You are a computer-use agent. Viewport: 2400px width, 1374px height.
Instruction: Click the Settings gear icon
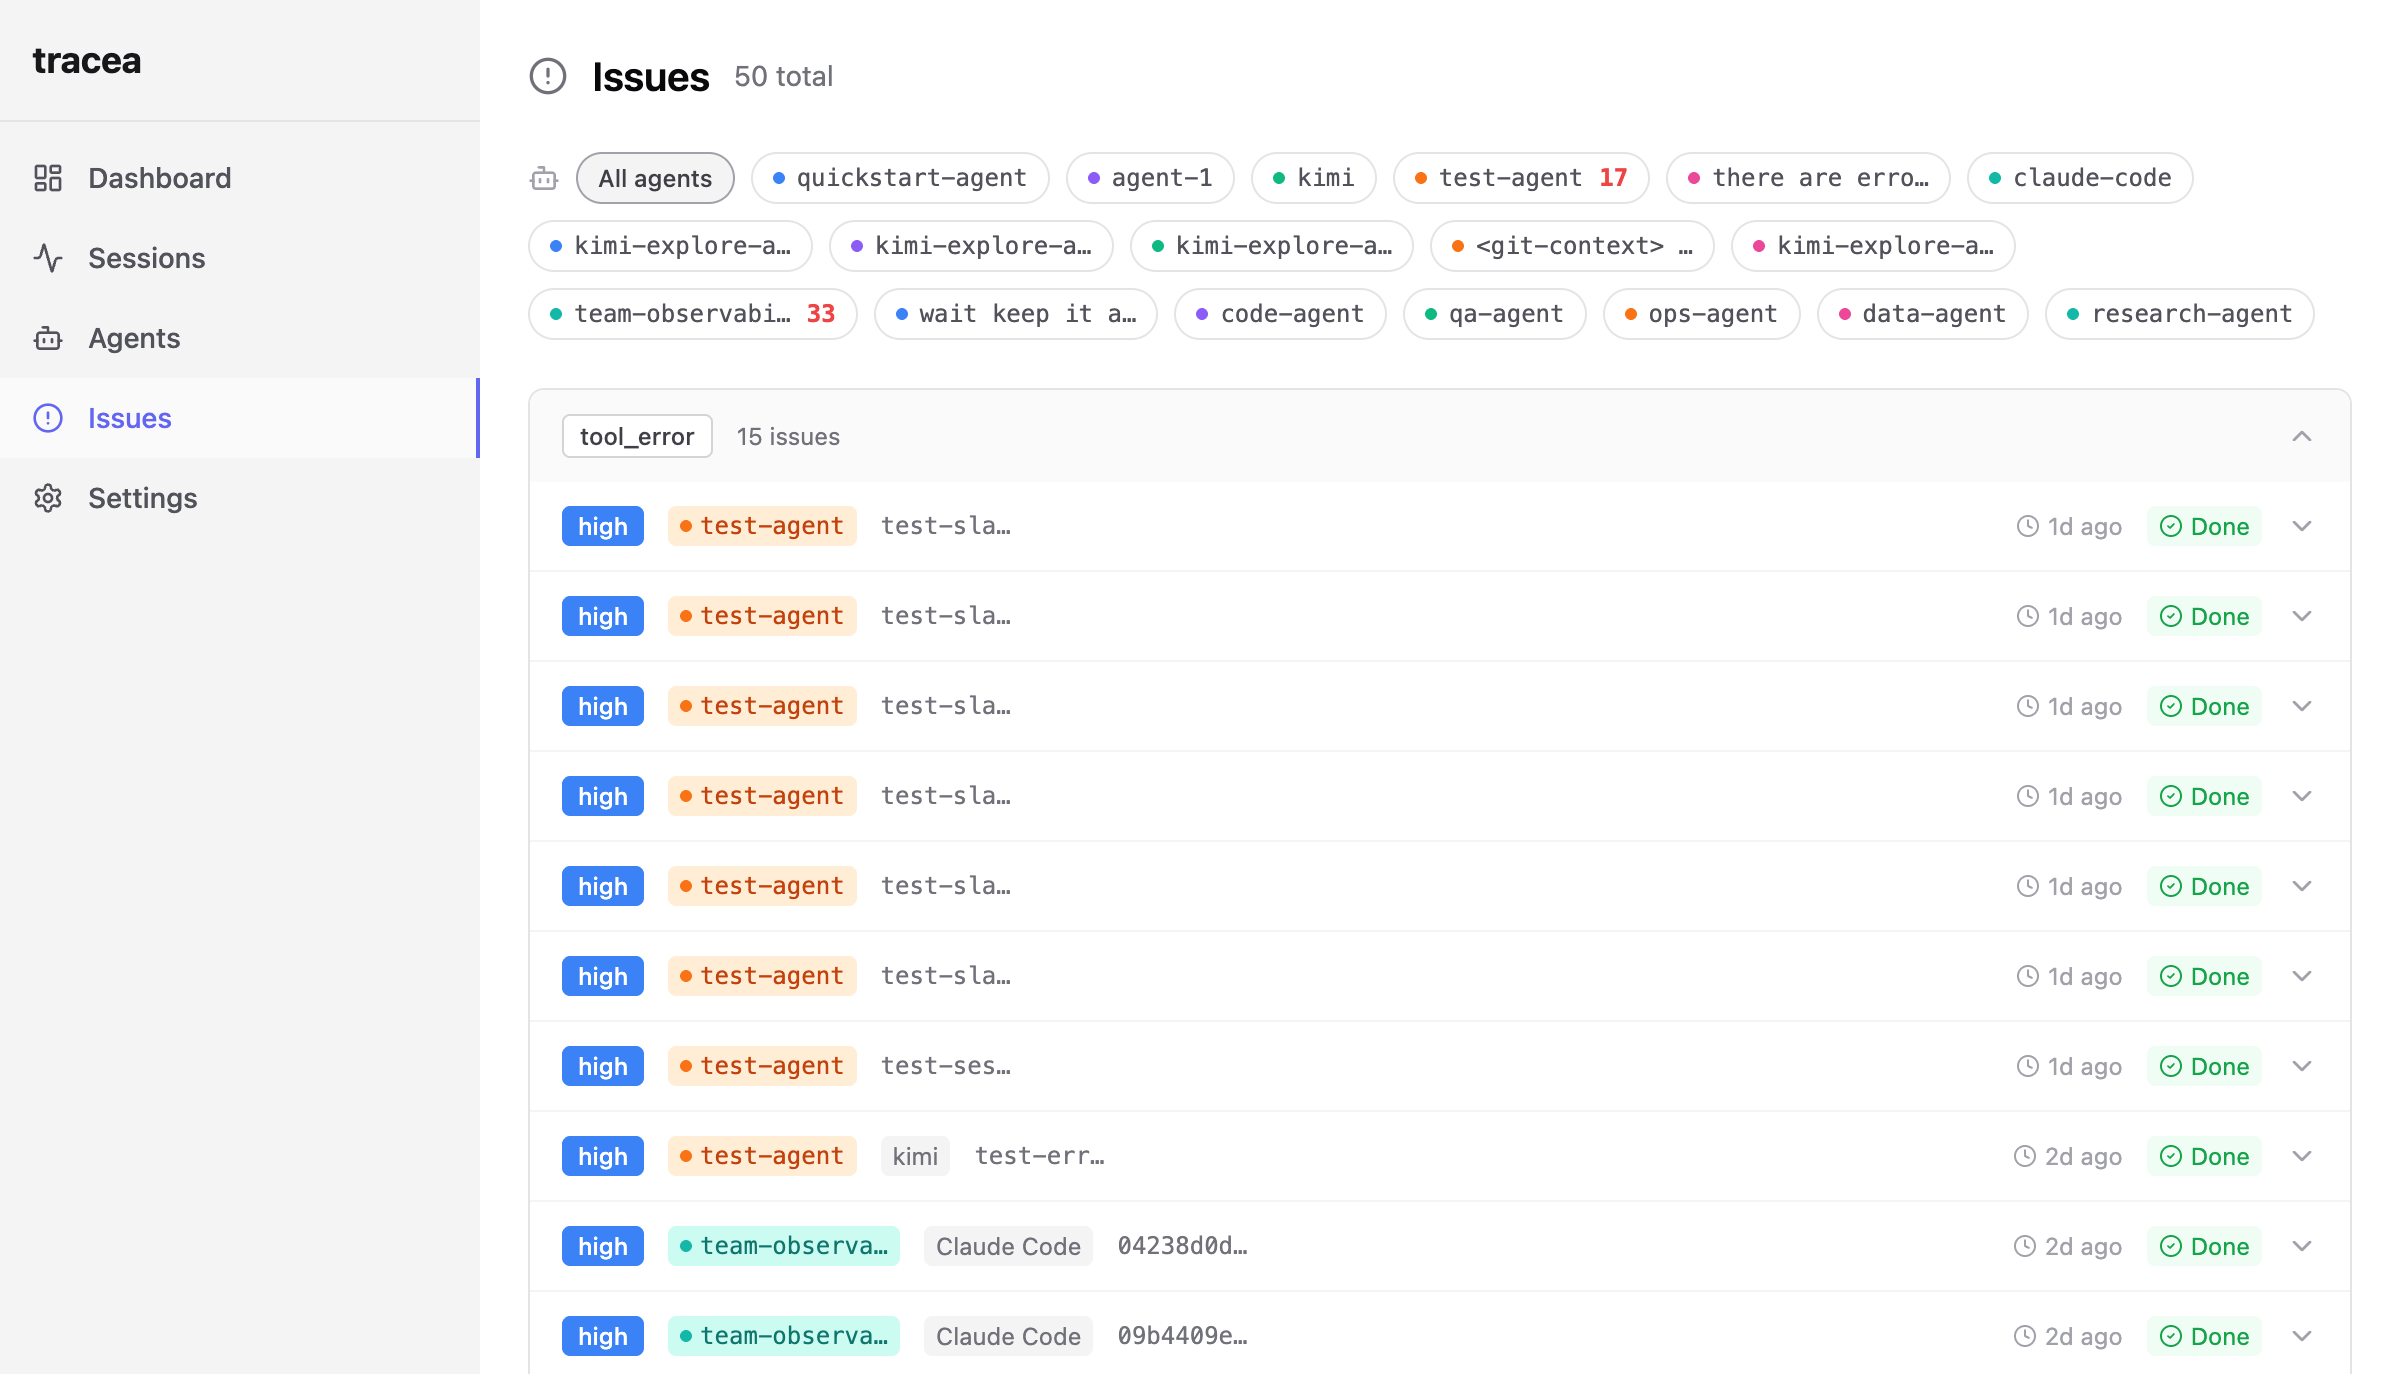(x=48, y=498)
